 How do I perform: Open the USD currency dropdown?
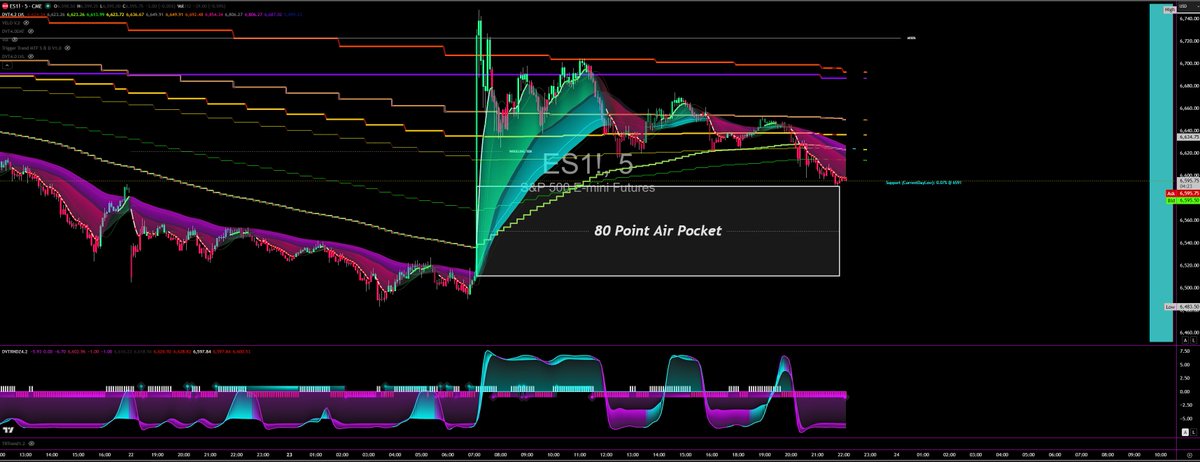point(1189,6)
